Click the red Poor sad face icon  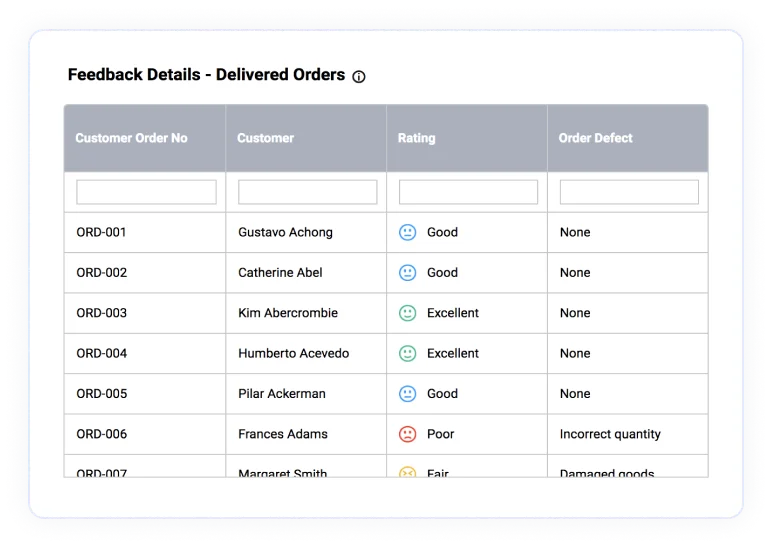click(408, 434)
